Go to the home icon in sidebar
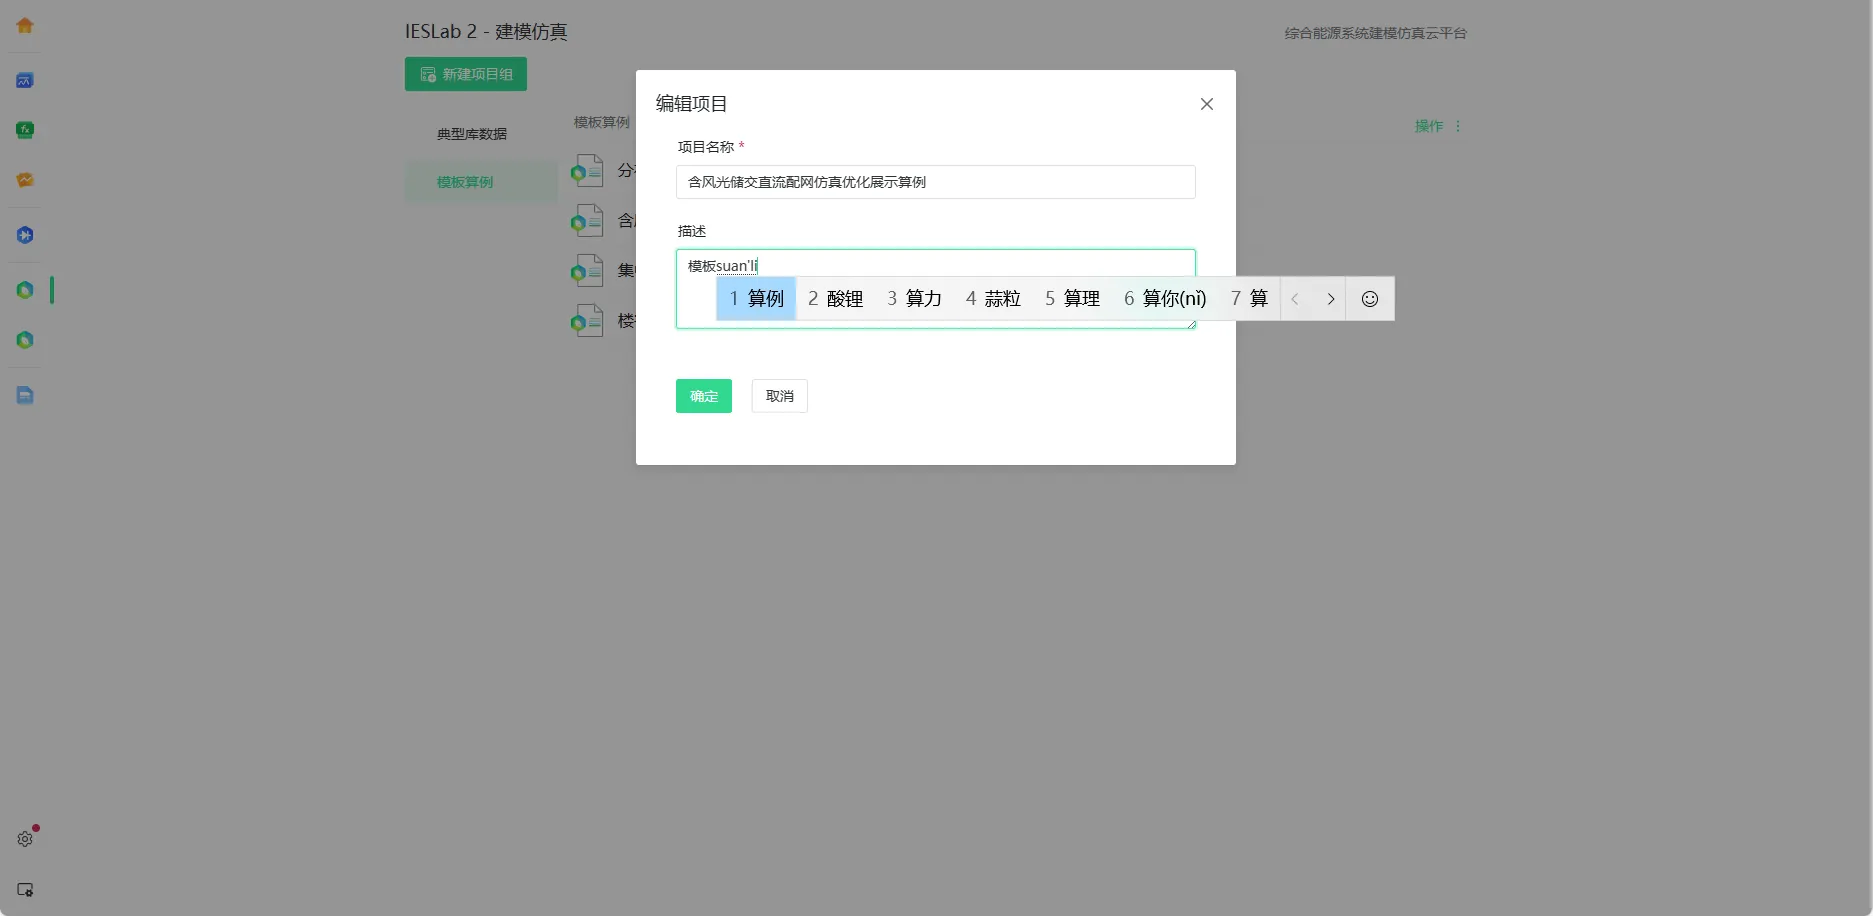 pos(25,26)
